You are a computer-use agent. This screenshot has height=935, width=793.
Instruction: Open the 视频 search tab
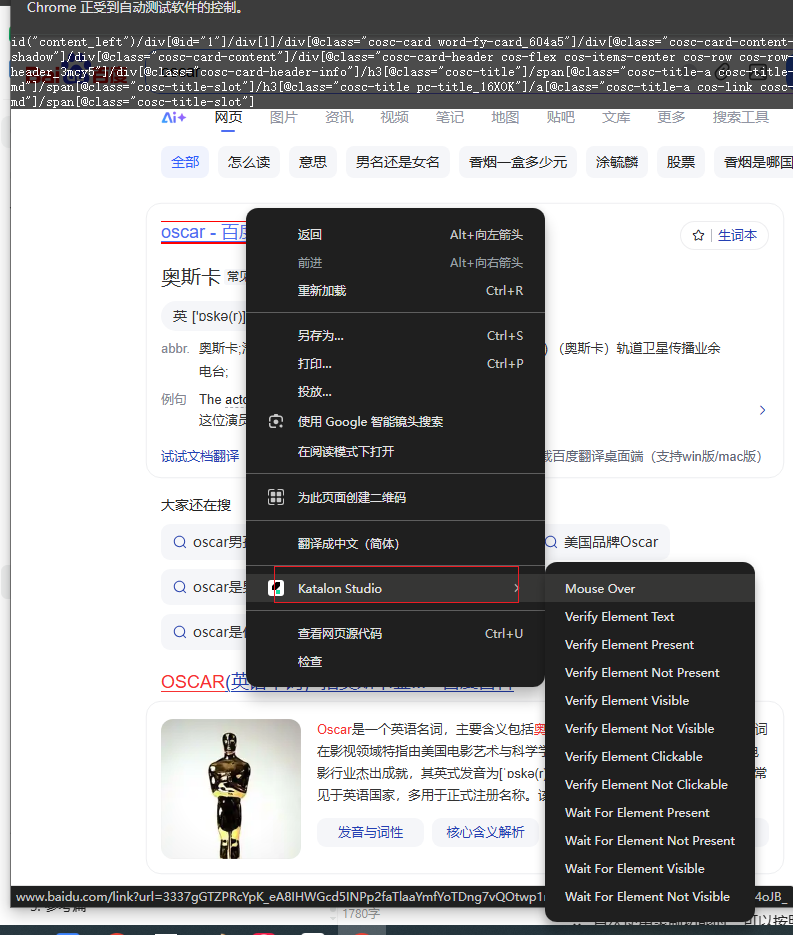tap(395, 117)
